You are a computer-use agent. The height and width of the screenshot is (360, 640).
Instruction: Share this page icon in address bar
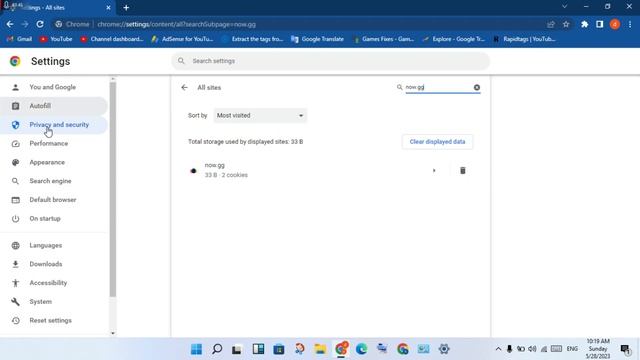551,24
